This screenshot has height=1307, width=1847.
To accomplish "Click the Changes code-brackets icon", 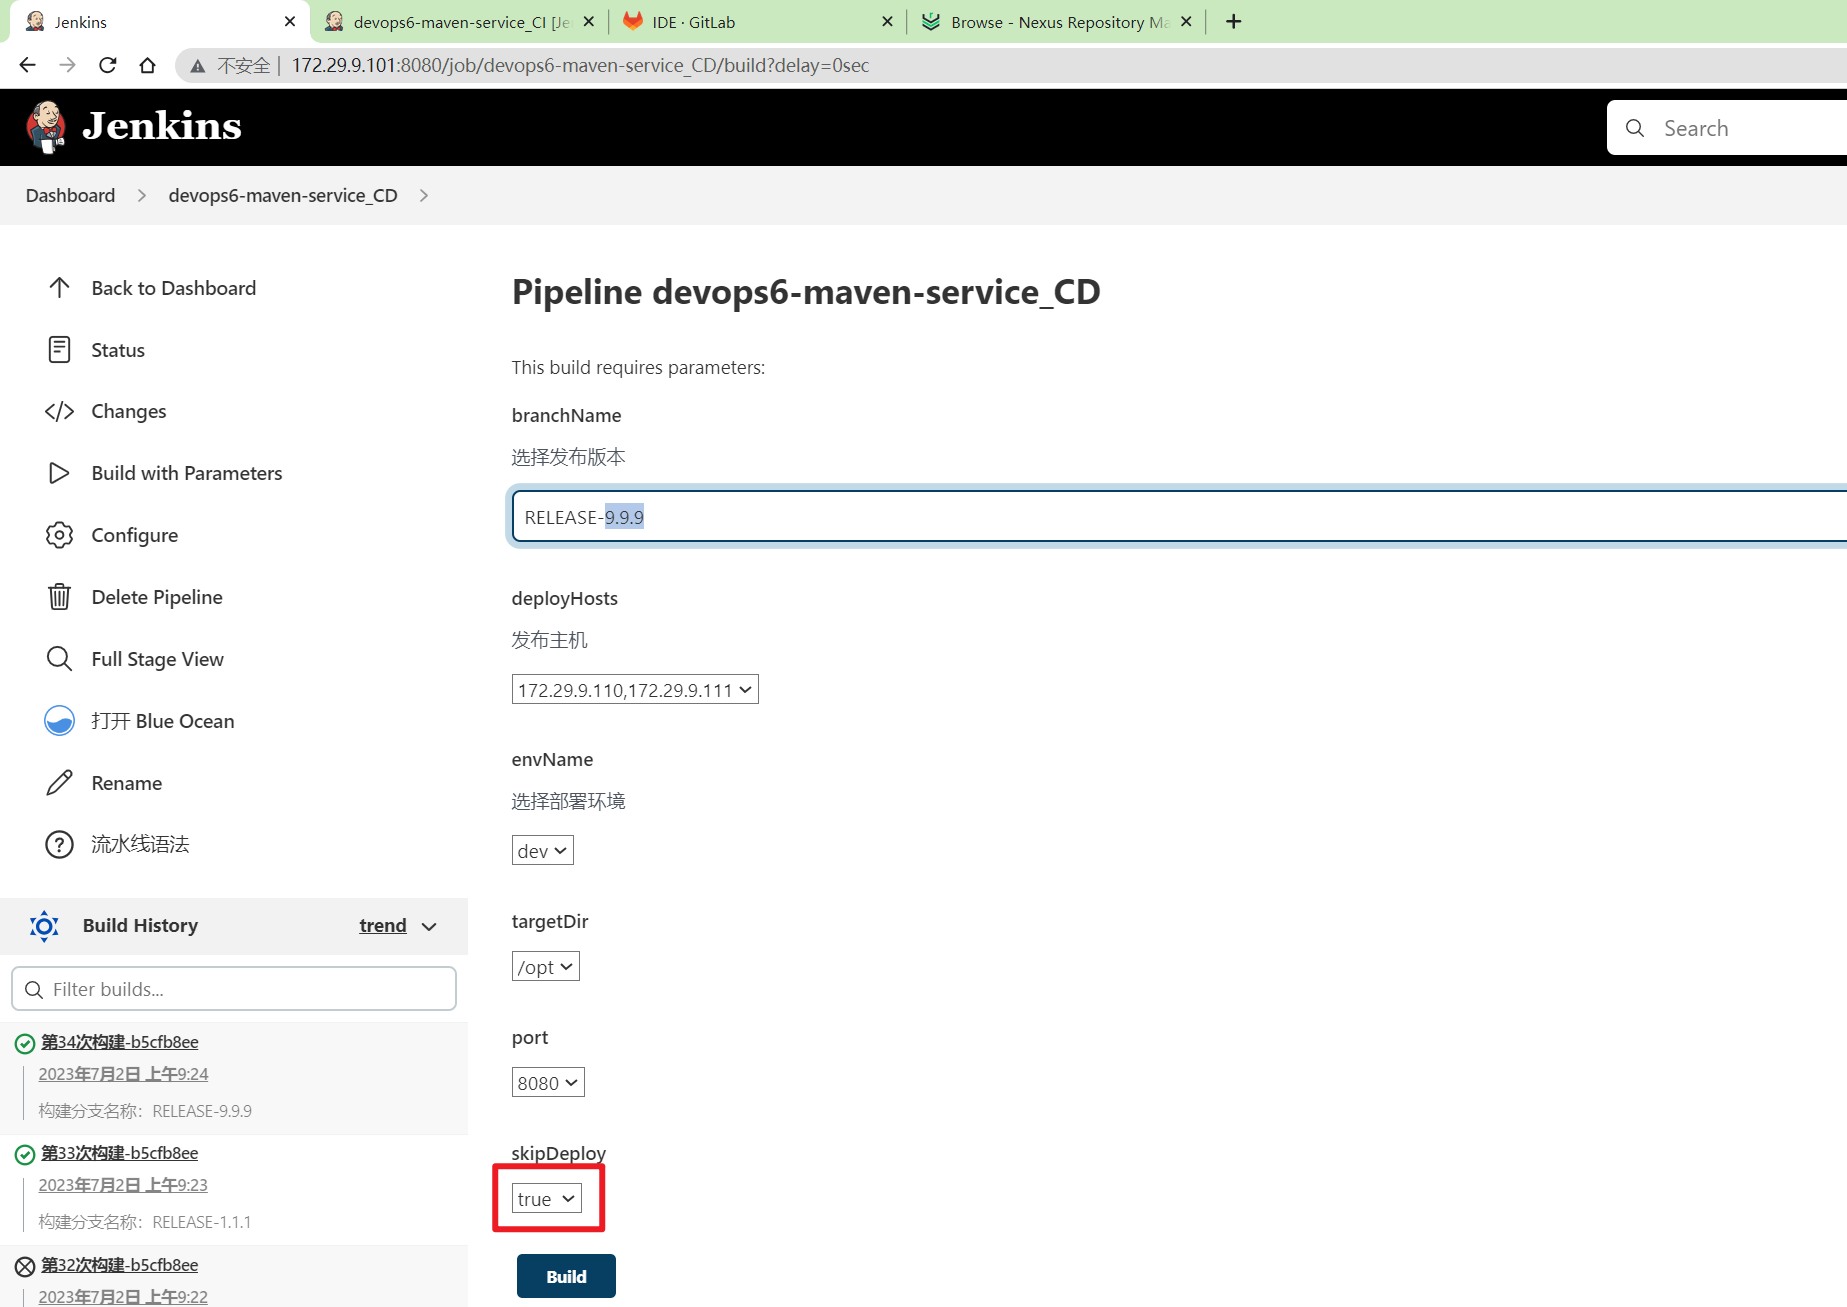I will [59, 411].
